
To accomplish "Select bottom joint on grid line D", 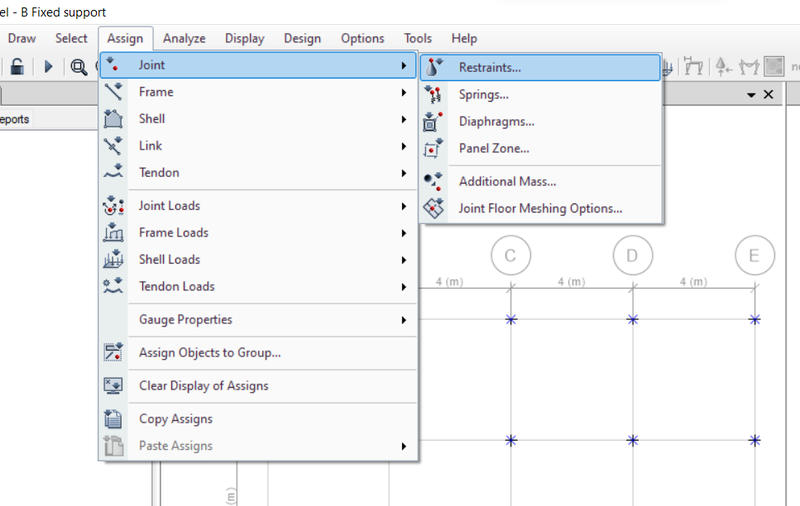I will click(x=633, y=440).
